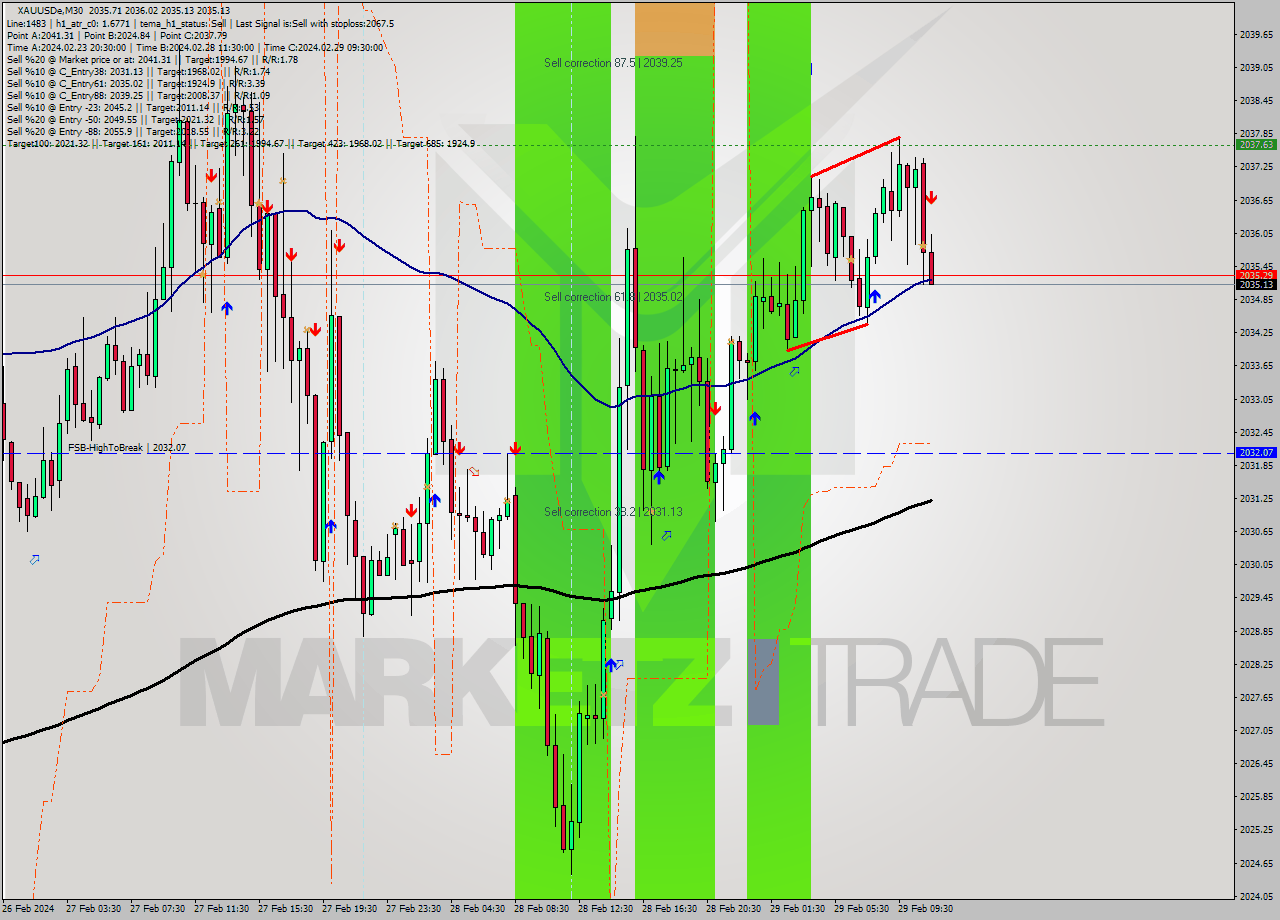
Task: Click the '28 Feb 16:30' time axis label
Action: 670,909
